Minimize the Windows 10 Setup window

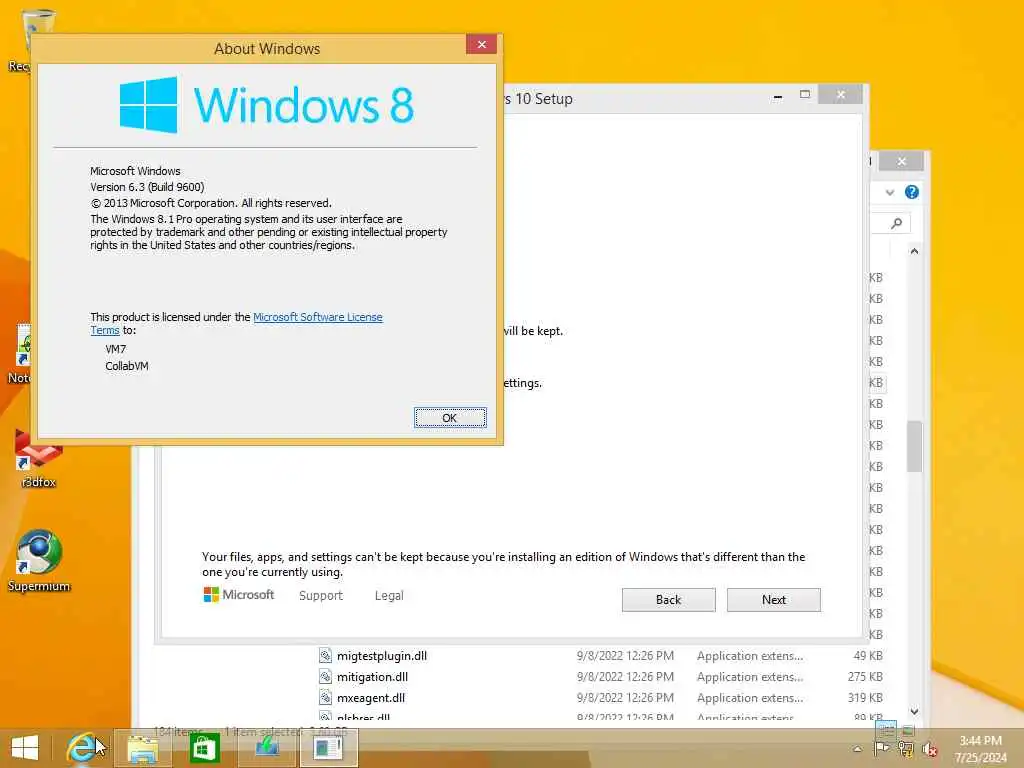[777, 97]
